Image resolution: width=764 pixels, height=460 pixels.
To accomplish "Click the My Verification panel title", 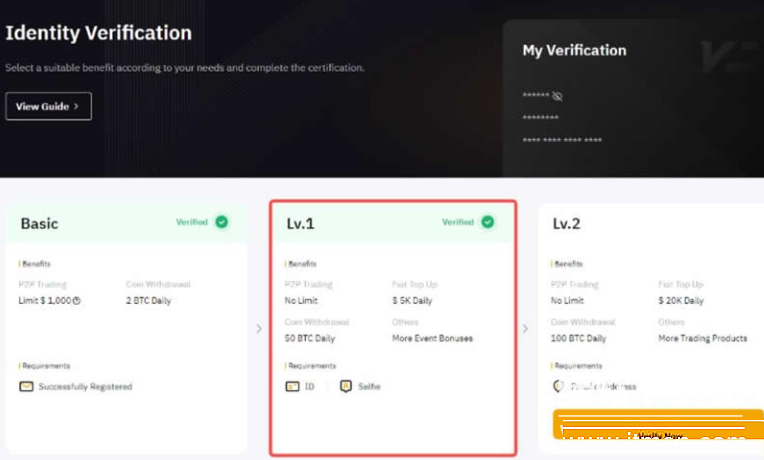I will tap(574, 50).
